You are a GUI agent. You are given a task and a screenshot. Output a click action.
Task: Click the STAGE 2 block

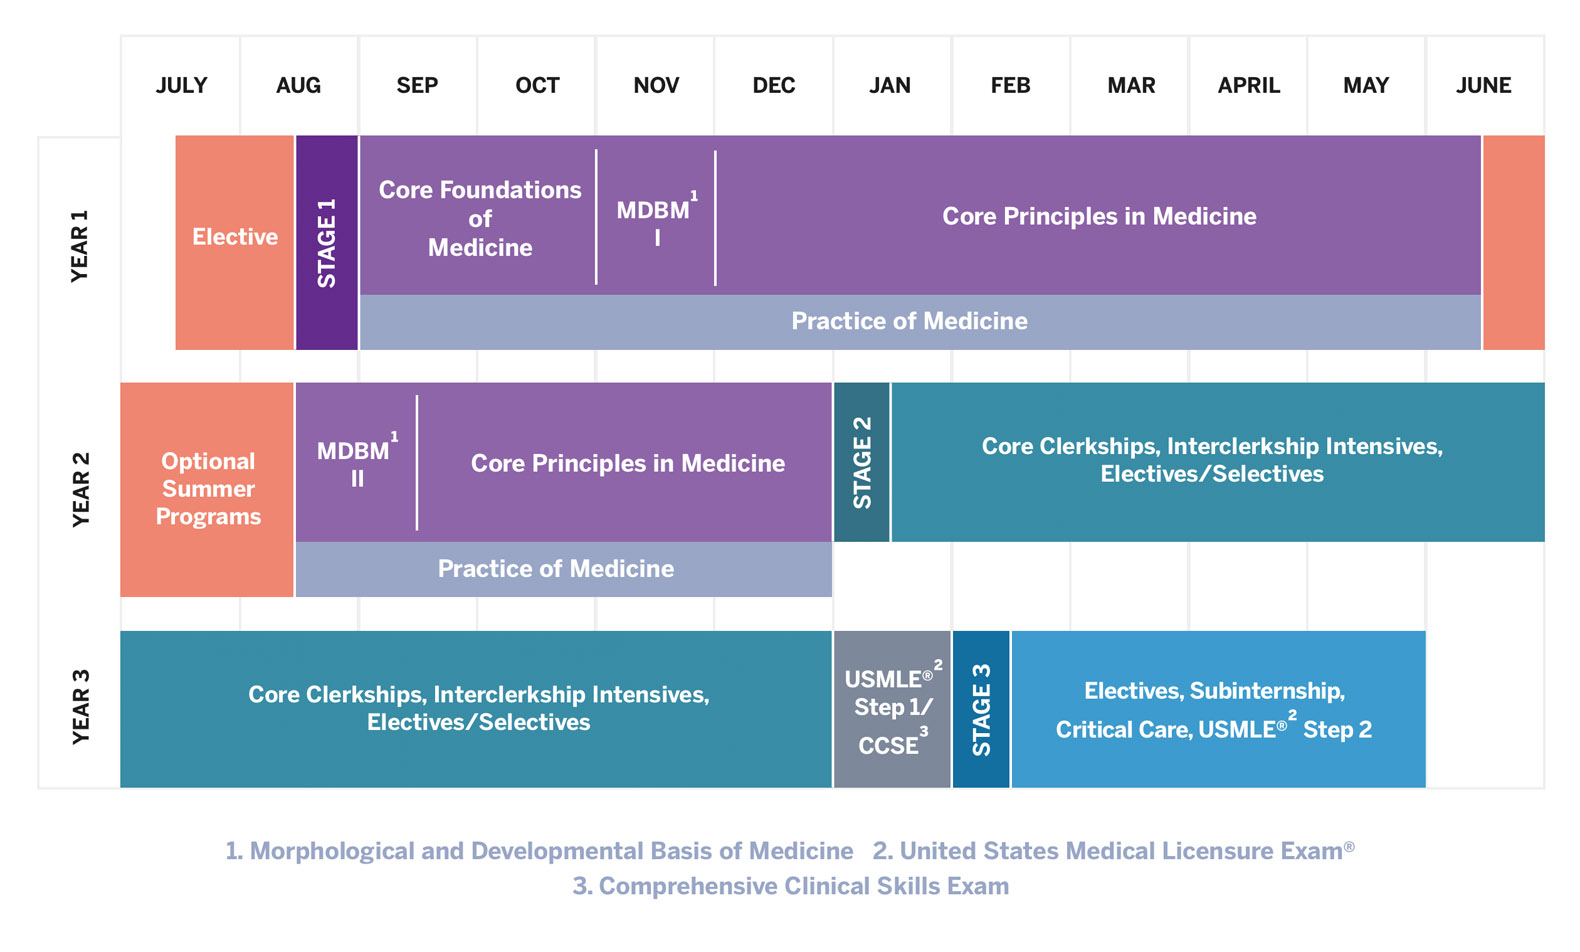862,462
